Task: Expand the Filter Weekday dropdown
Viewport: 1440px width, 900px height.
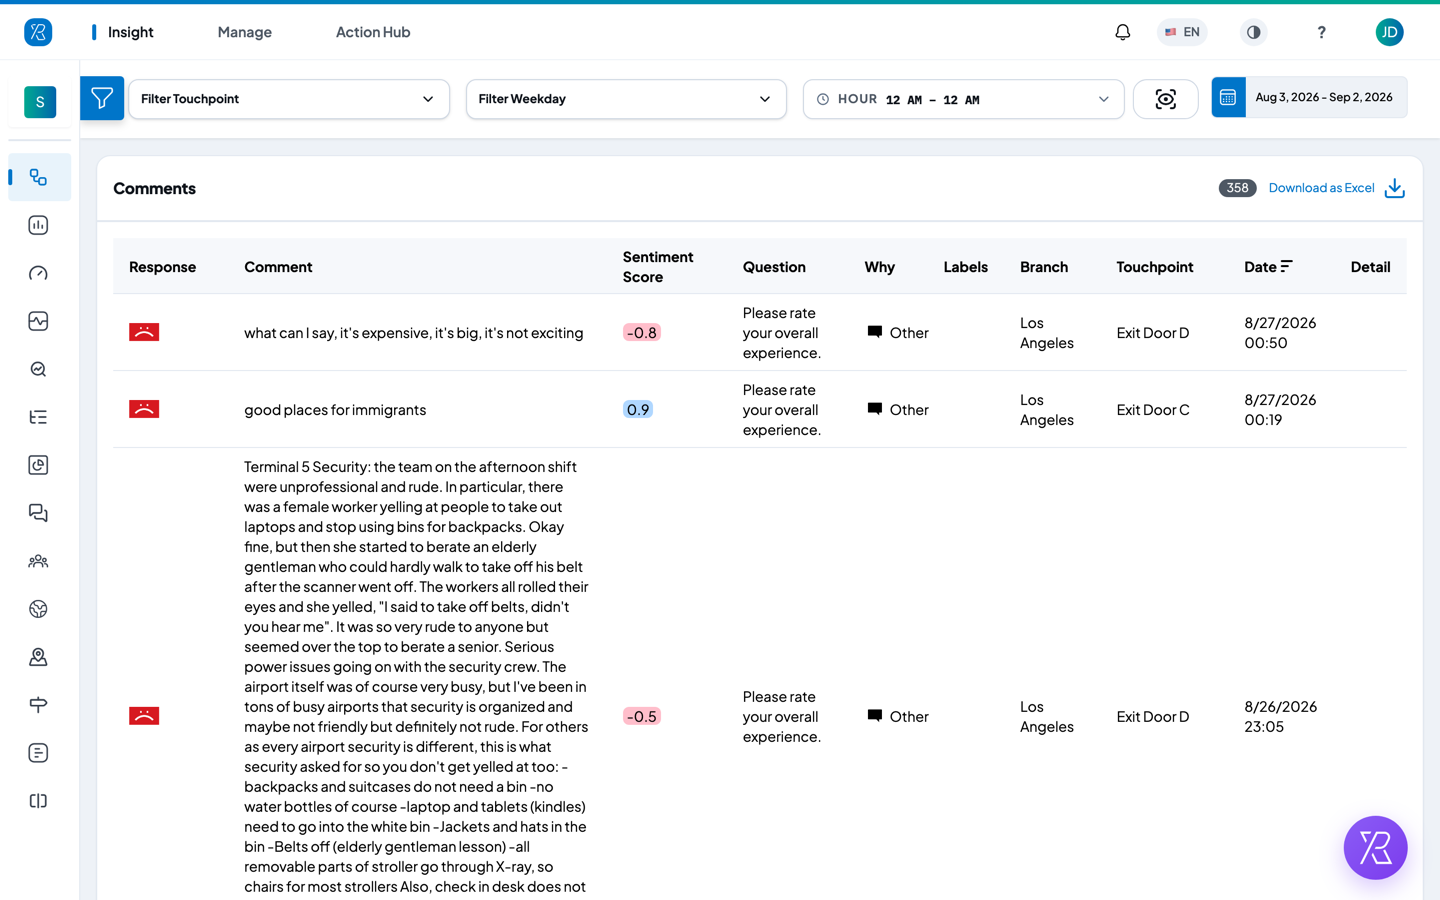Action: [x=626, y=99]
